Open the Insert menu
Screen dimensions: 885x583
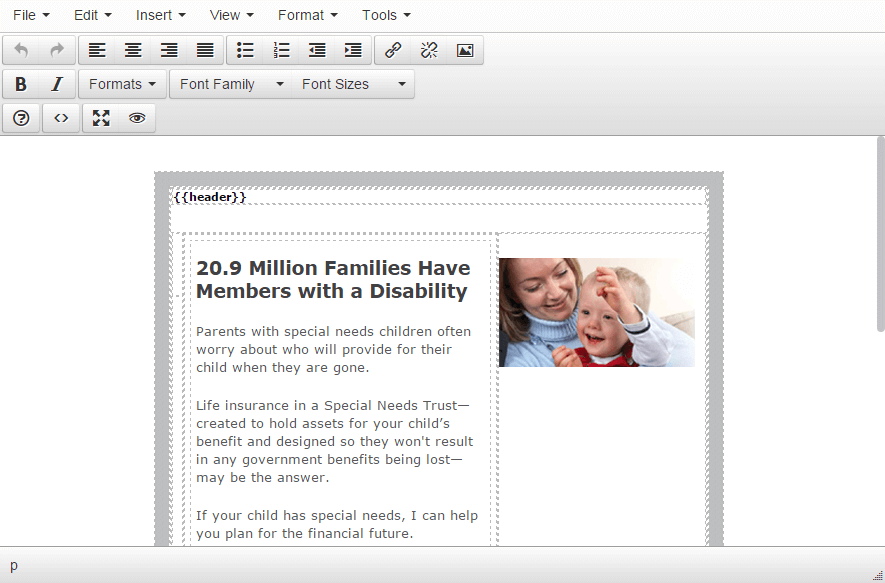pos(158,14)
